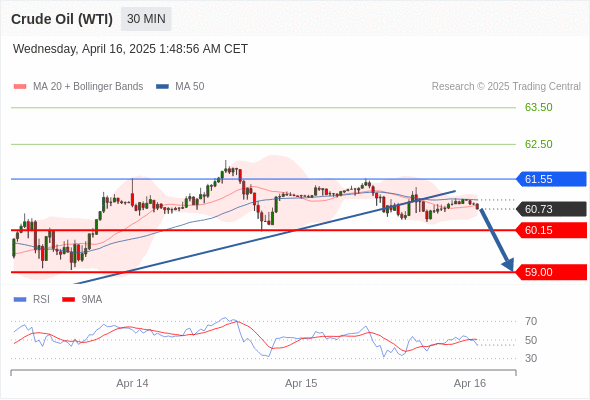Click the 9MA legend red swatch
This screenshot has height=400, width=590.
pyautogui.click(x=68, y=300)
